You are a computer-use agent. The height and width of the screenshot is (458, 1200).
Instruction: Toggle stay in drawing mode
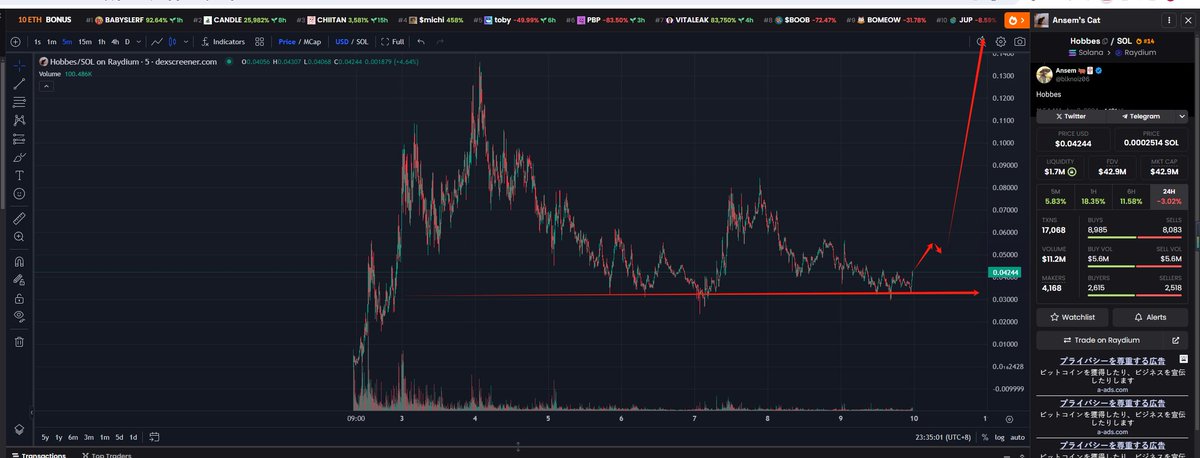point(18,279)
